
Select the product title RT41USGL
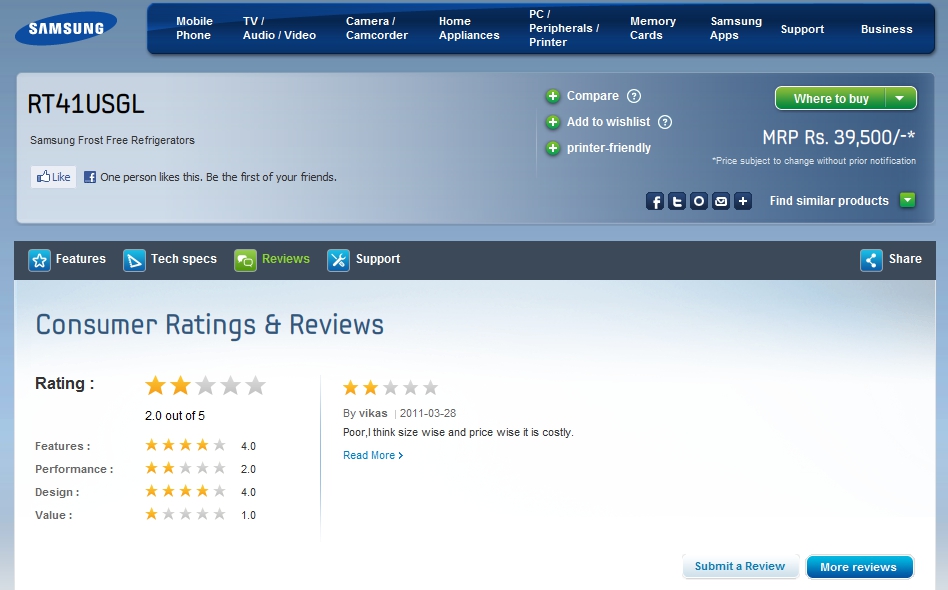click(x=86, y=105)
